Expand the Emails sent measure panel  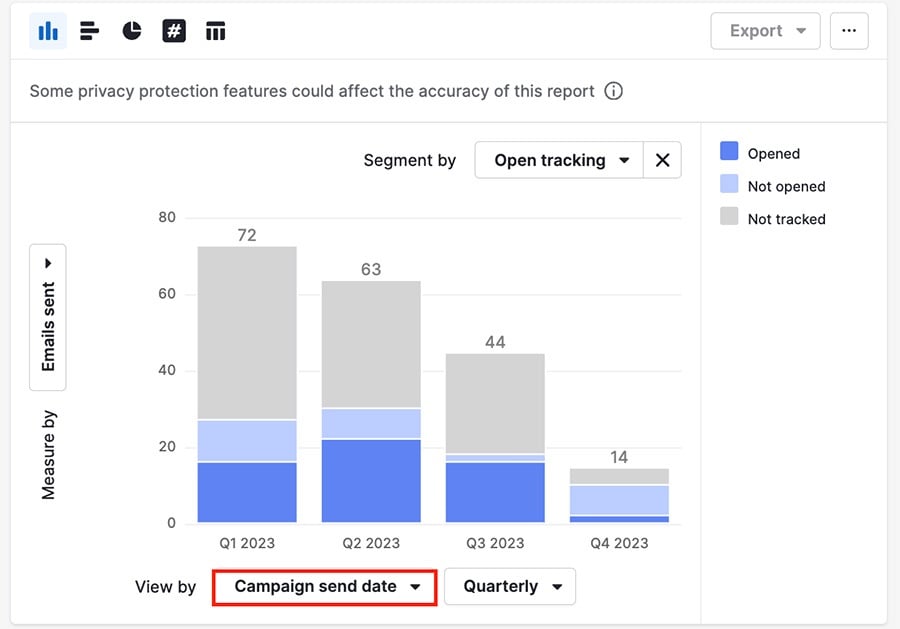coord(47,262)
